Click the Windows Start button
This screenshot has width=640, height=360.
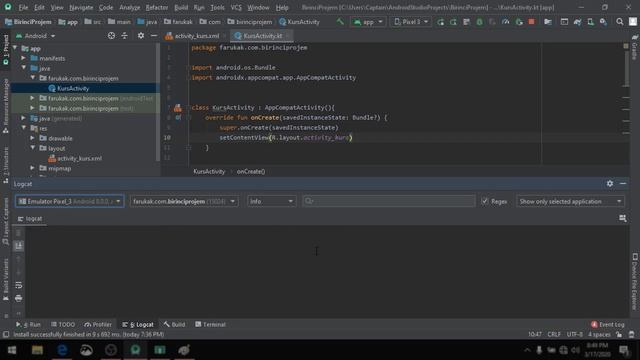(x=12, y=350)
